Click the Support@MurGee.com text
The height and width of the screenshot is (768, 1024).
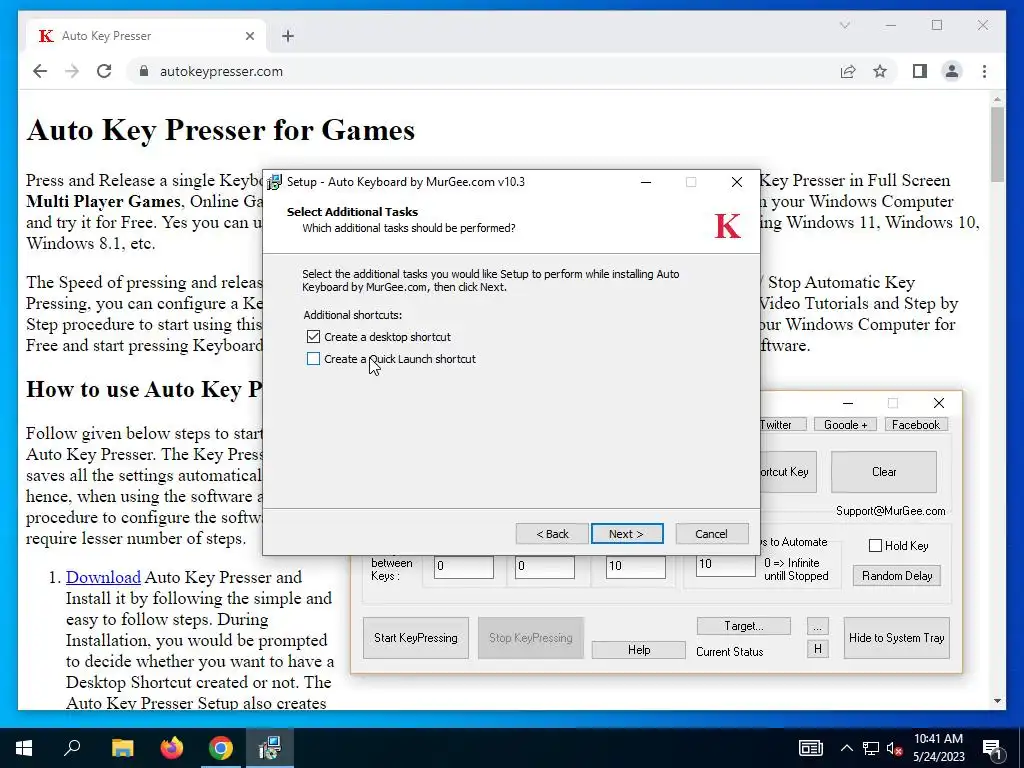pyautogui.click(x=891, y=511)
